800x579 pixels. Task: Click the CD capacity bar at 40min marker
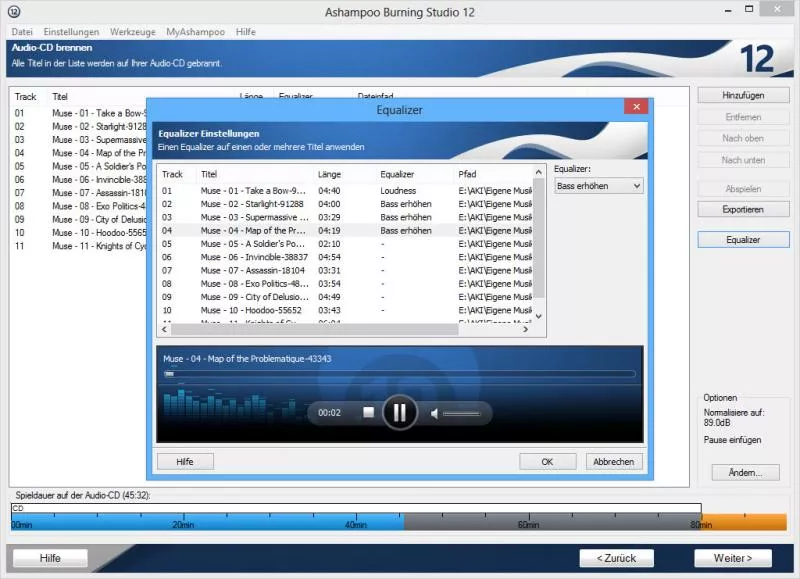coord(356,523)
